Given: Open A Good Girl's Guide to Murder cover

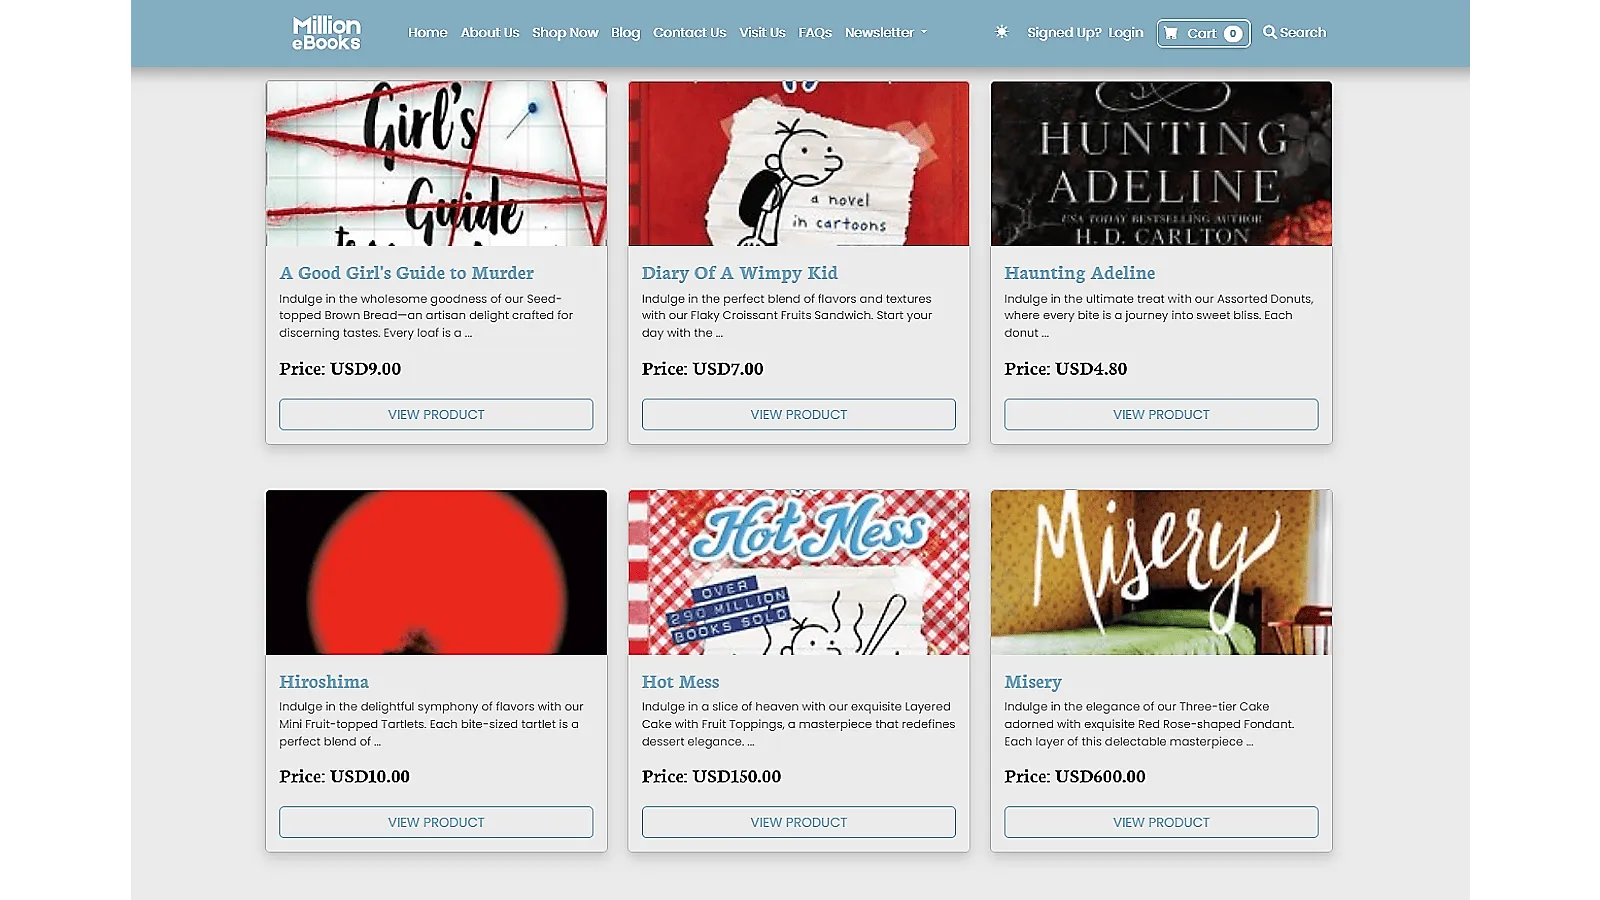Looking at the screenshot, I should pyautogui.click(x=436, y=163).
